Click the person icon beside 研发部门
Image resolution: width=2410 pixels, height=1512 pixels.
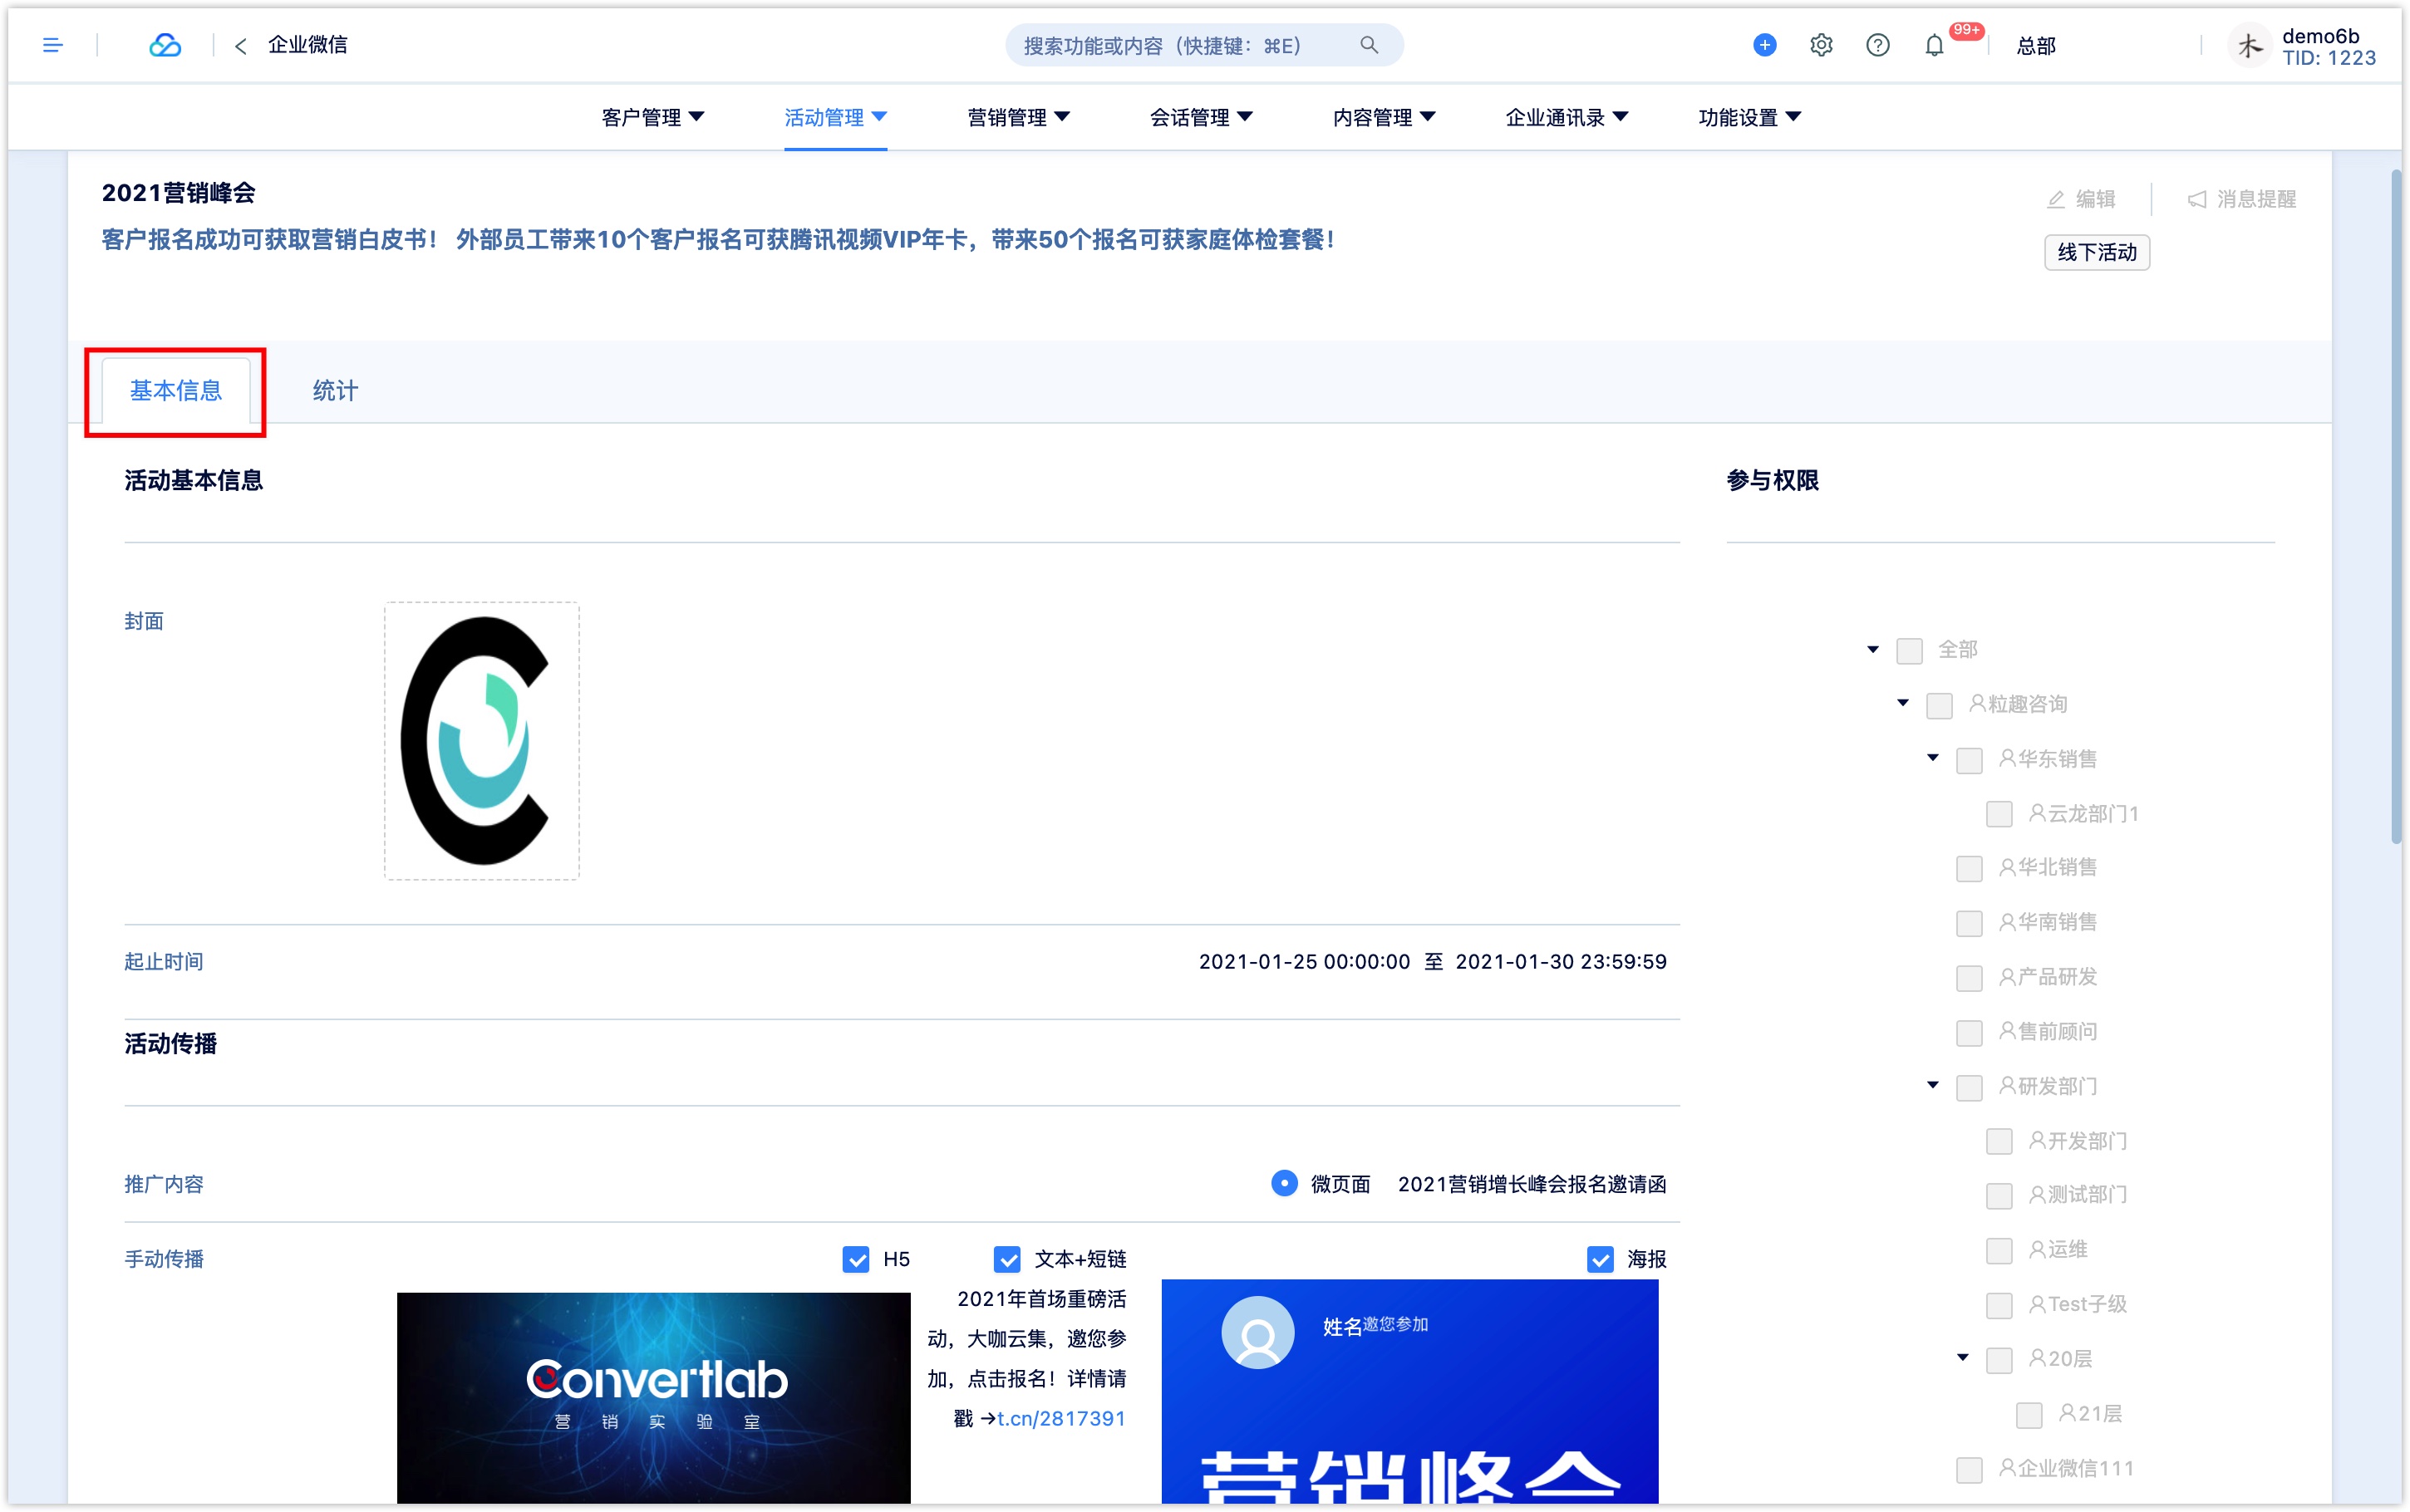[x=2006, y=1085]
